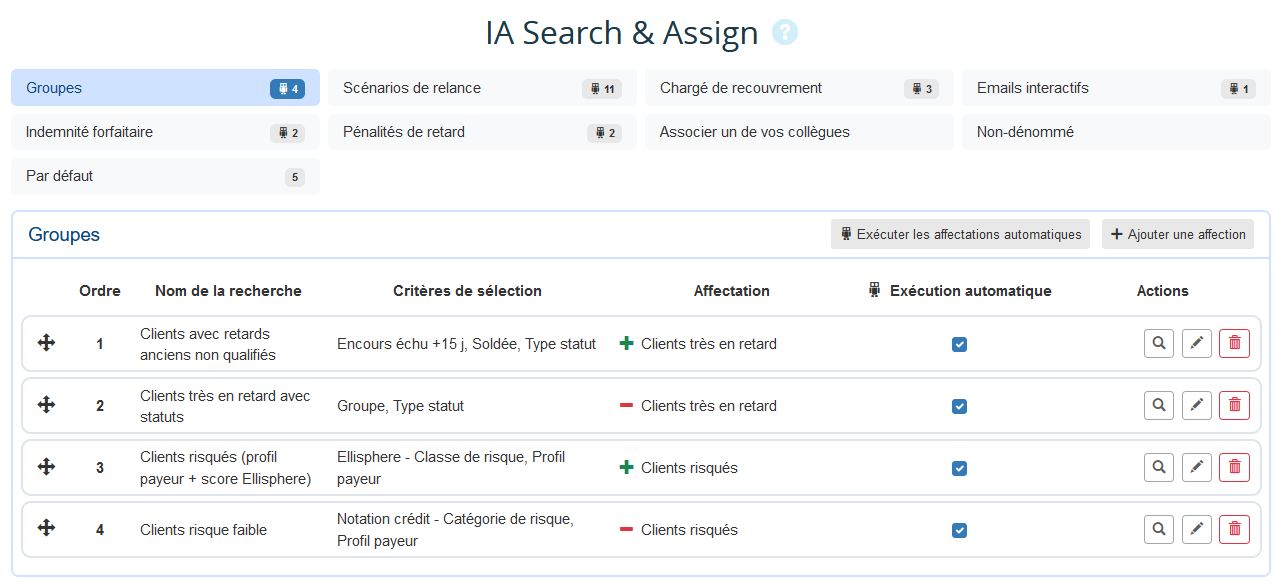Select the Pénalités de retard tab

(x=482, y=132)
